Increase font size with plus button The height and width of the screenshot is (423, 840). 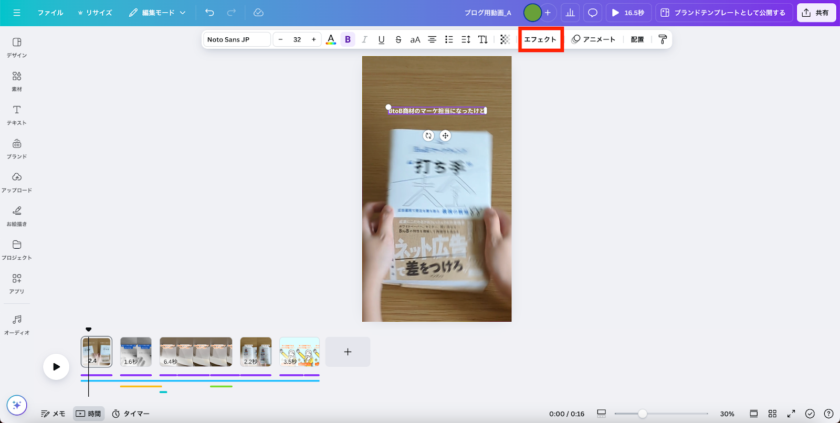(x=313, y=39)
